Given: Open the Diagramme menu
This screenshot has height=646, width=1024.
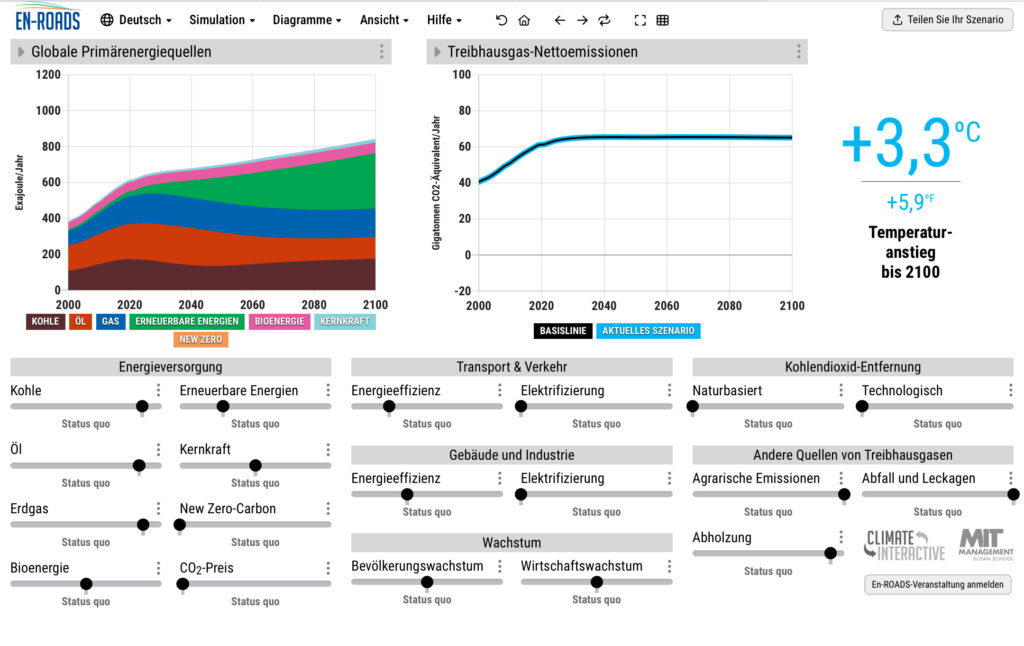Looking at the screenshot, I should (x=307, y=20).
